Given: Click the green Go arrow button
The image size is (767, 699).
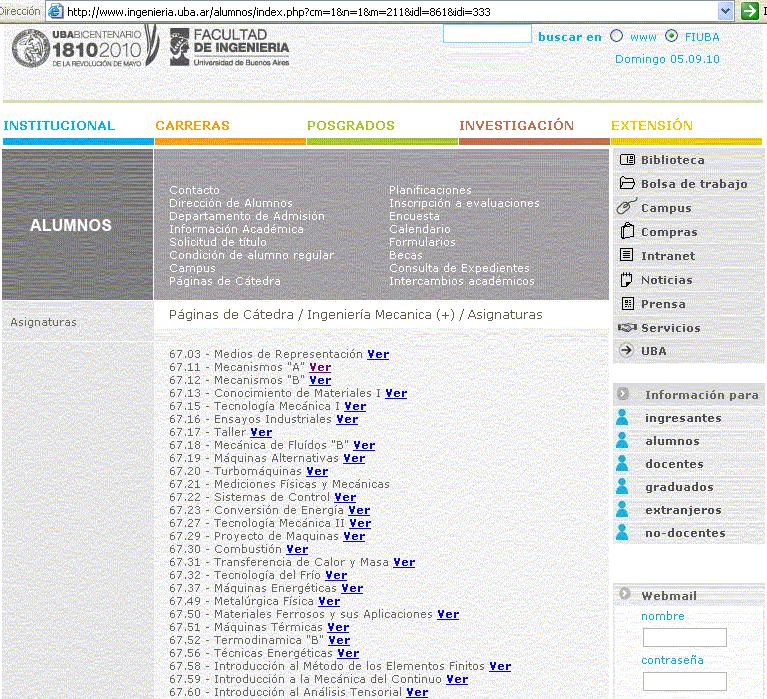Looking at the screenshot, I should [x=749, y=11].
